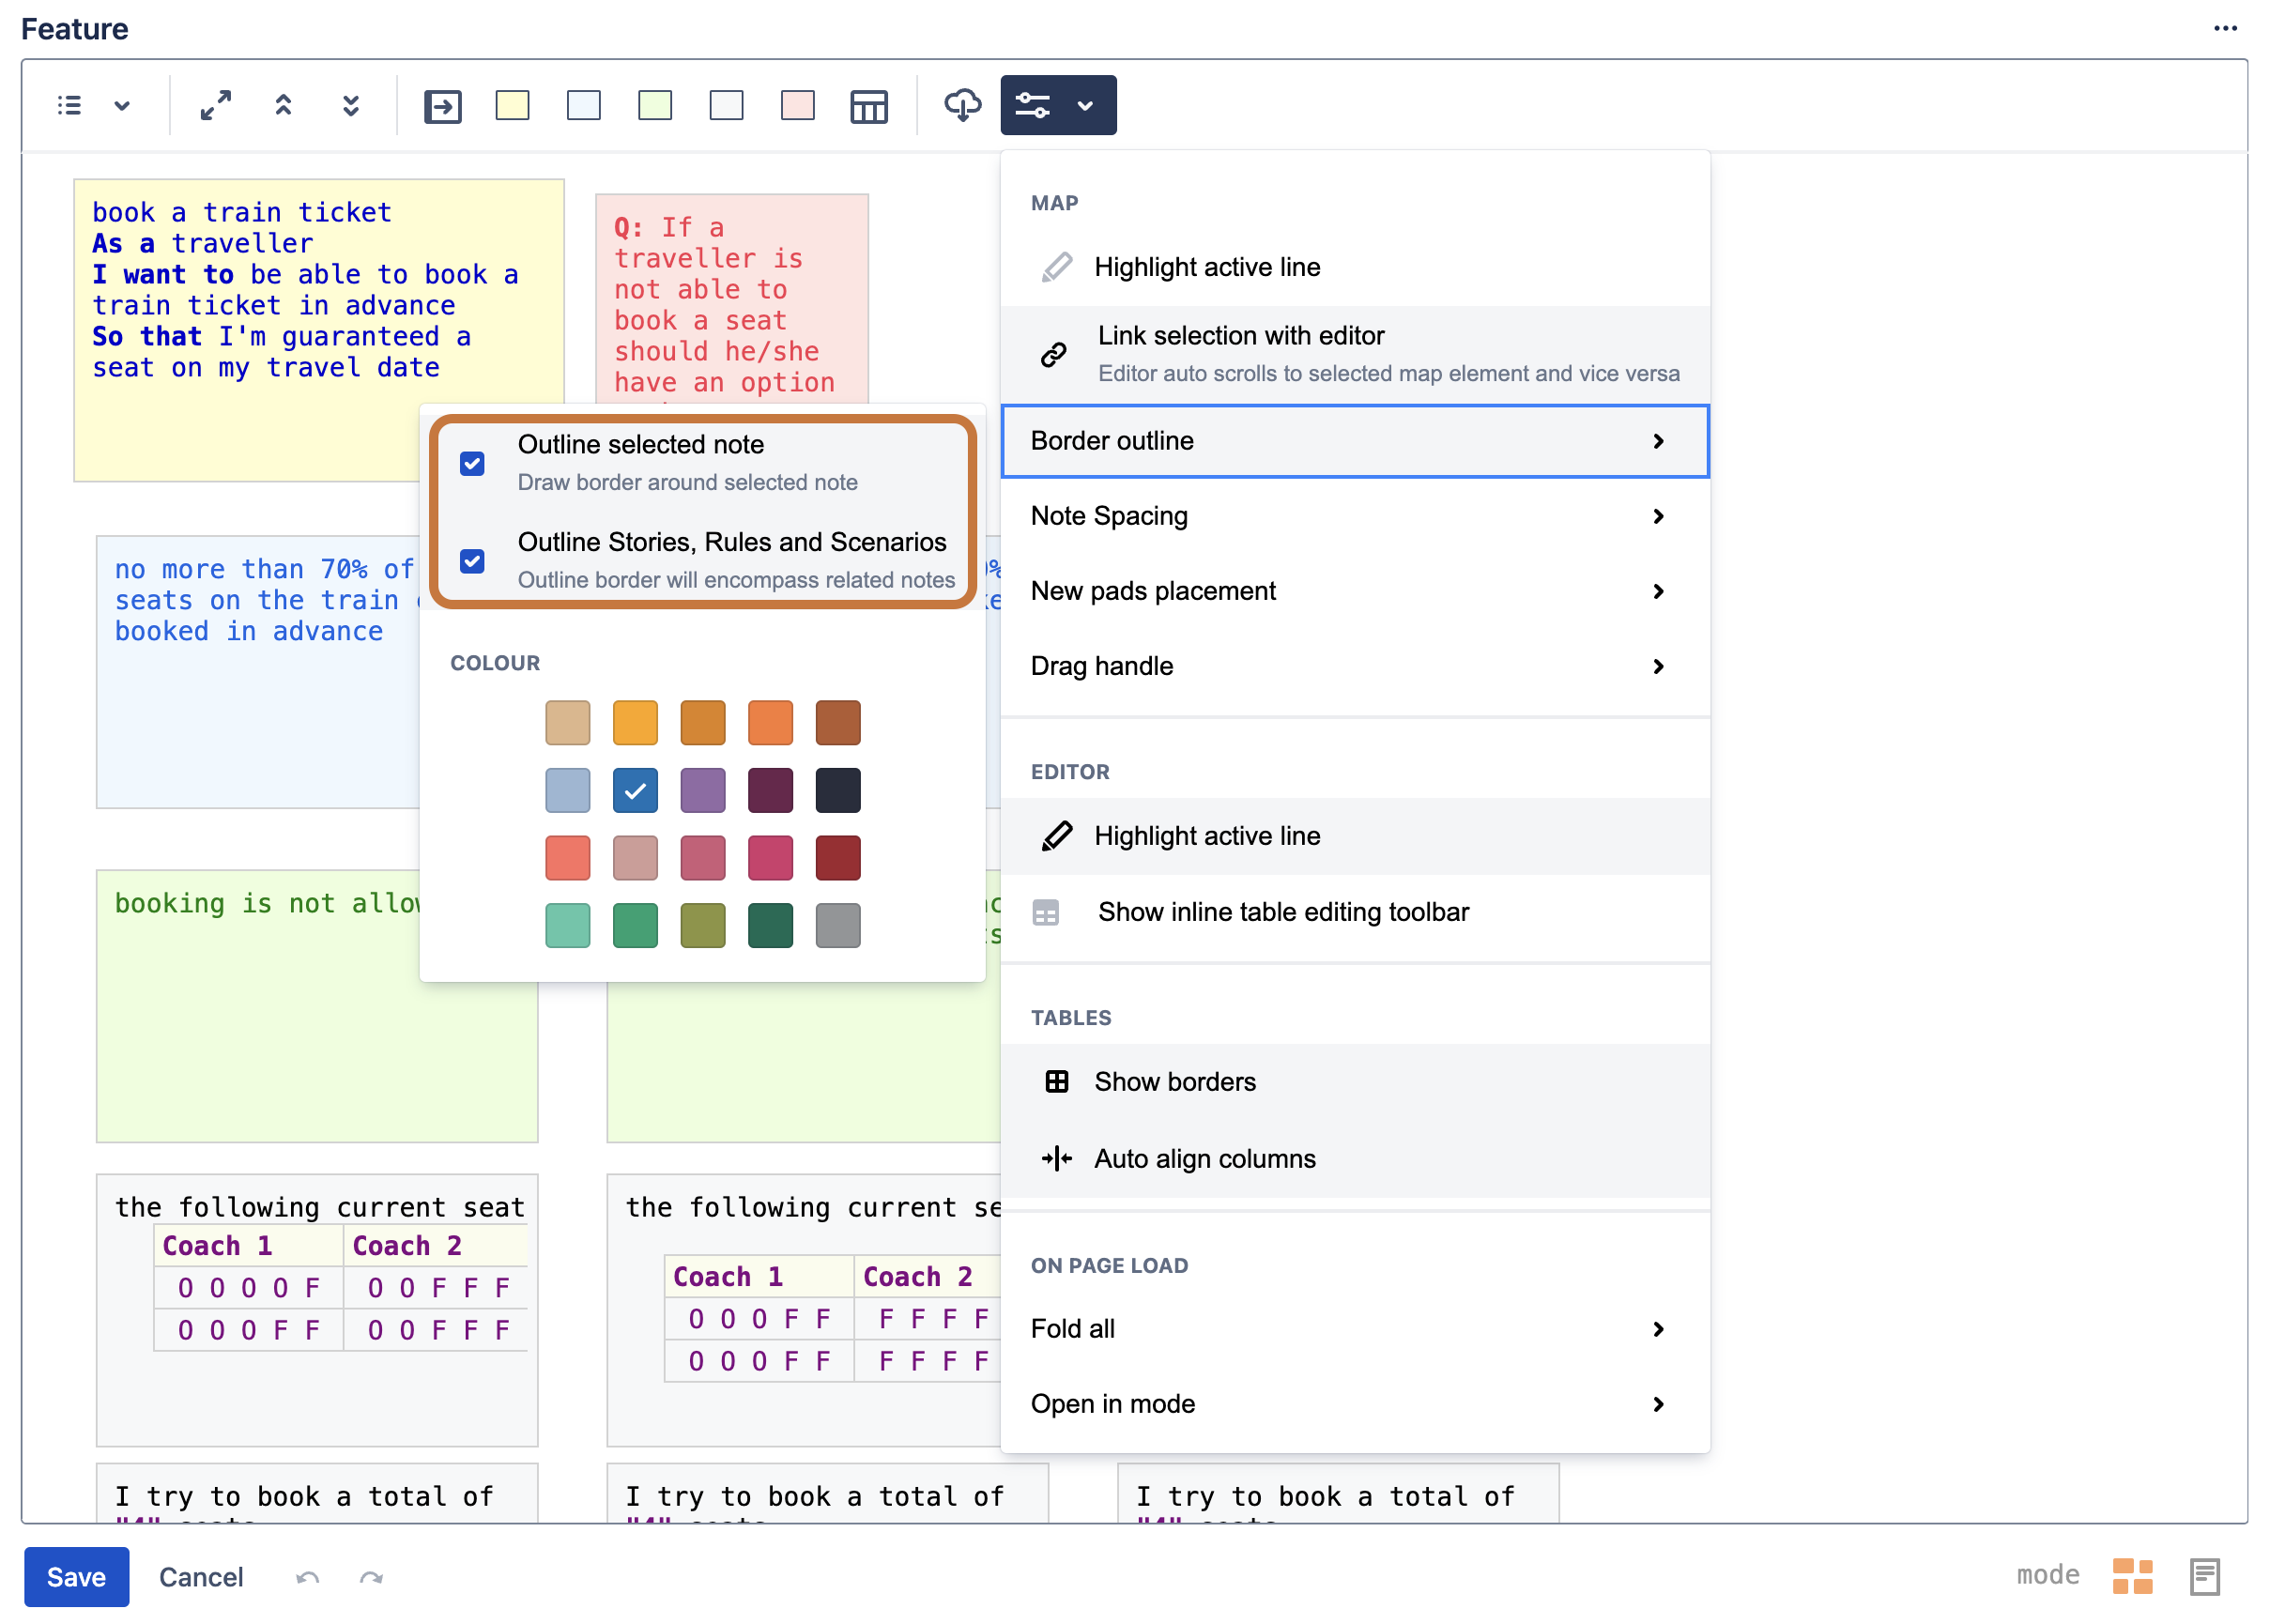The width and height of the screenshot is (2270, 1624).
Task: Expand the Fold all submenu
Action: coord(1354,1328)
